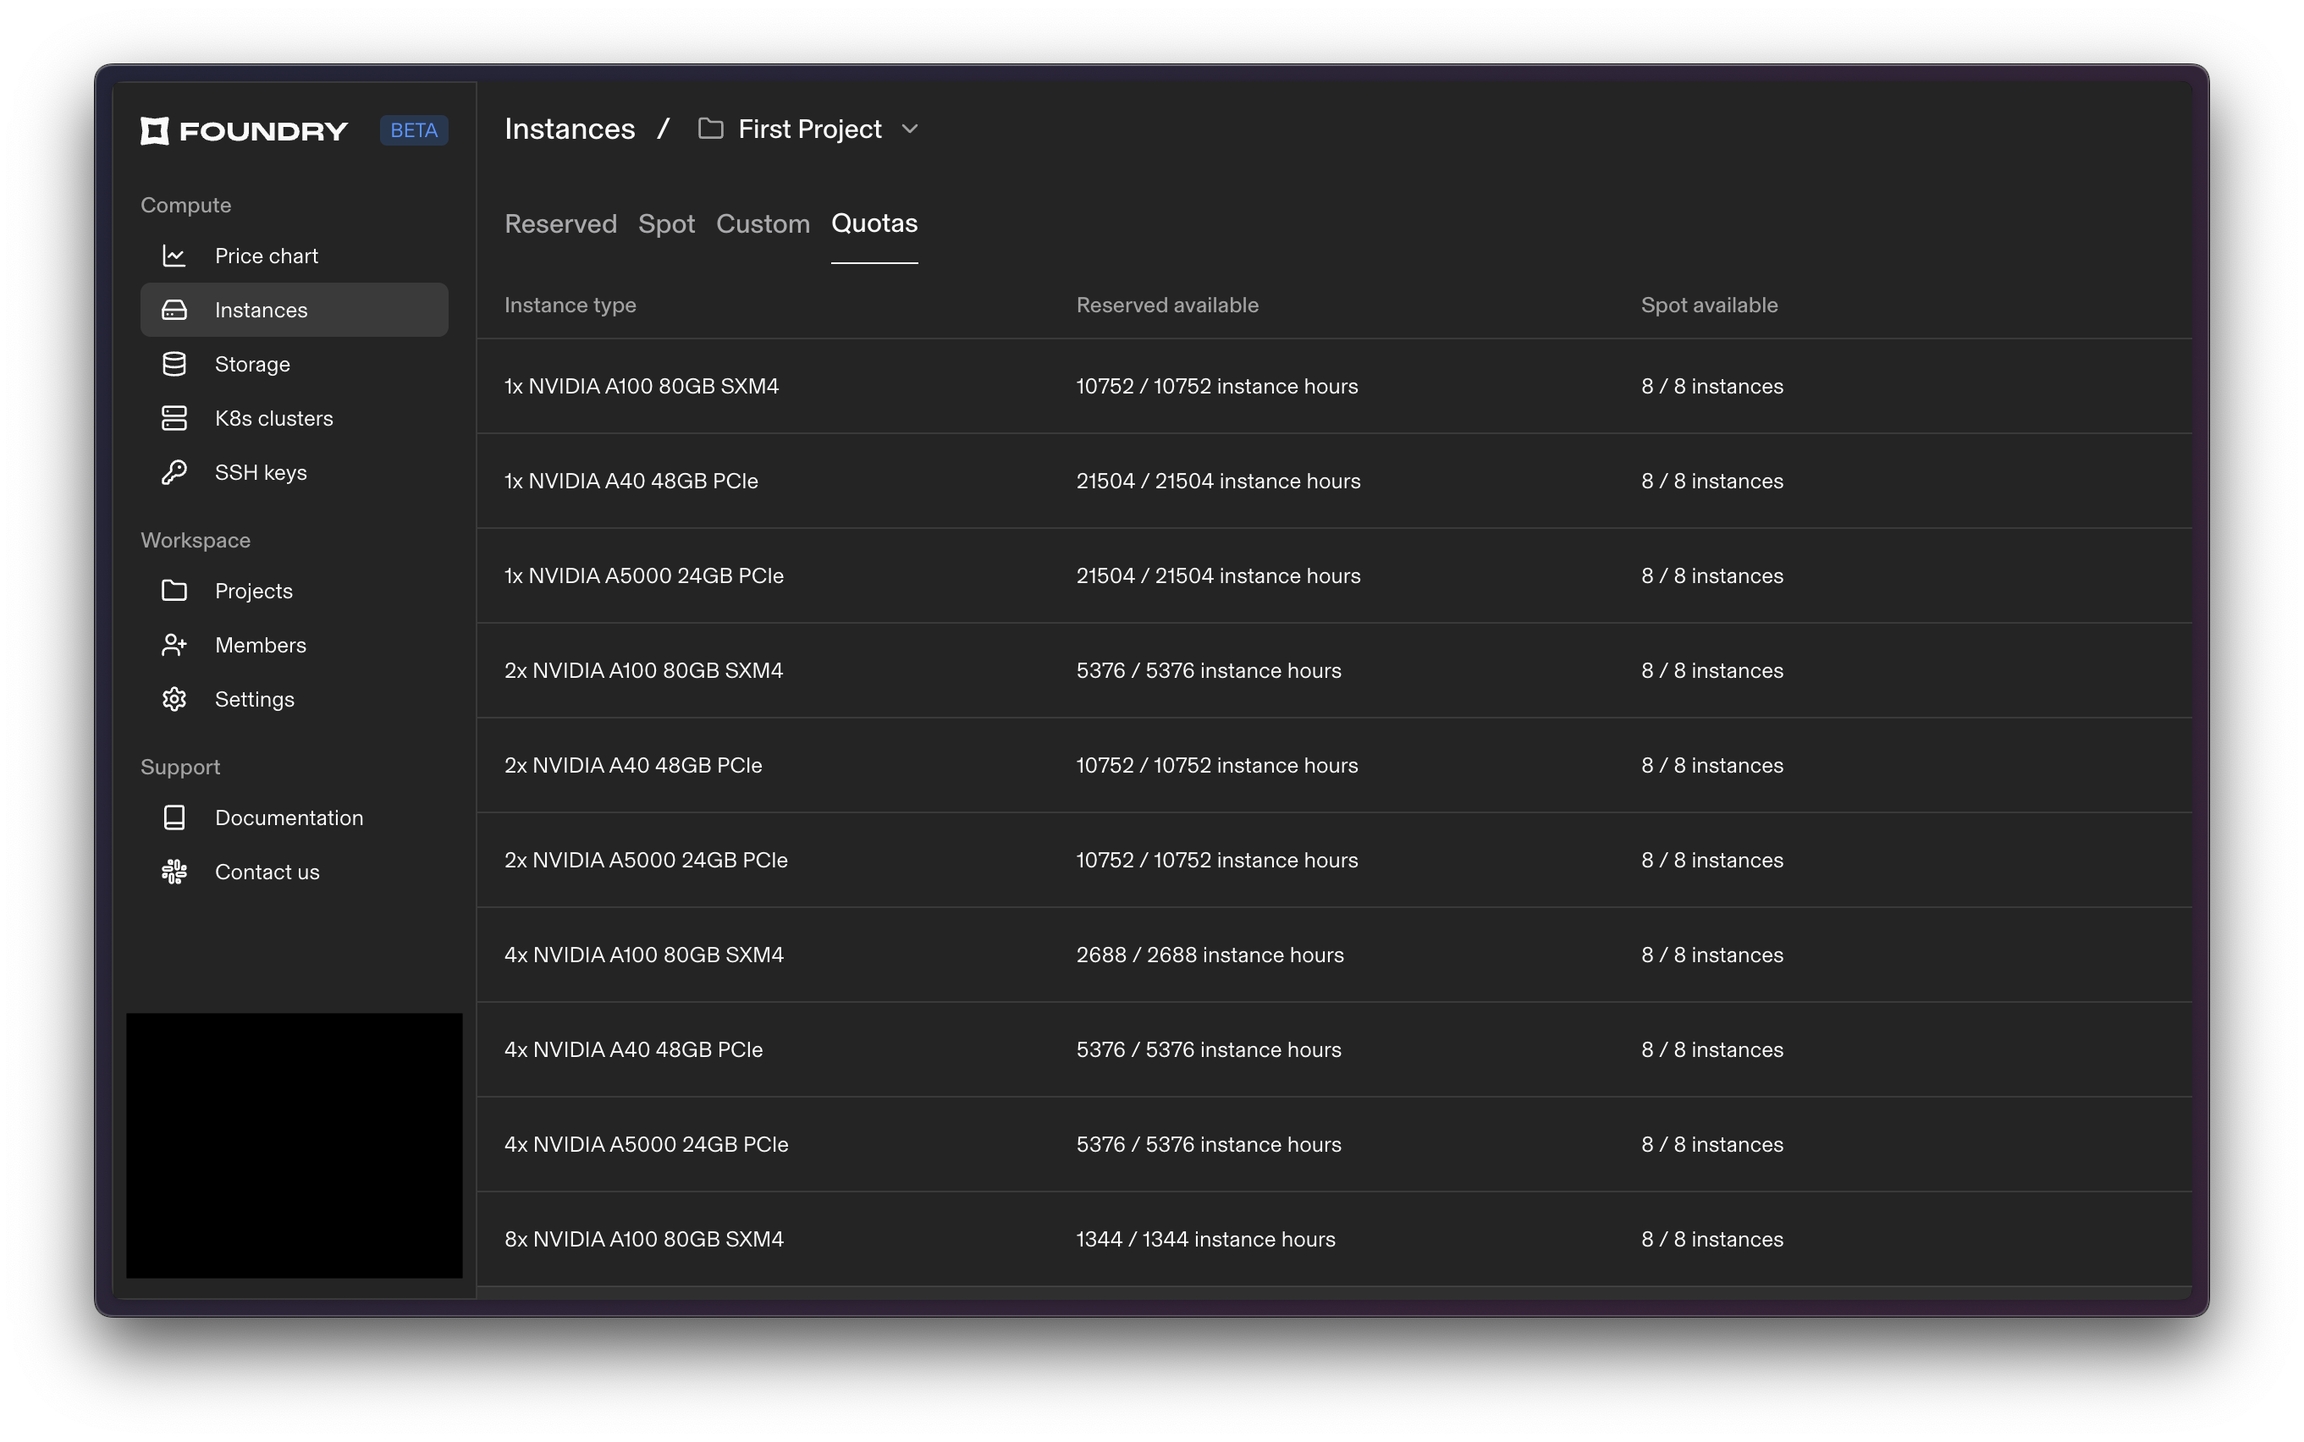Click the Reserved available column header
This screenshot has height=1442, width=2304.
tap(1167, 305)
